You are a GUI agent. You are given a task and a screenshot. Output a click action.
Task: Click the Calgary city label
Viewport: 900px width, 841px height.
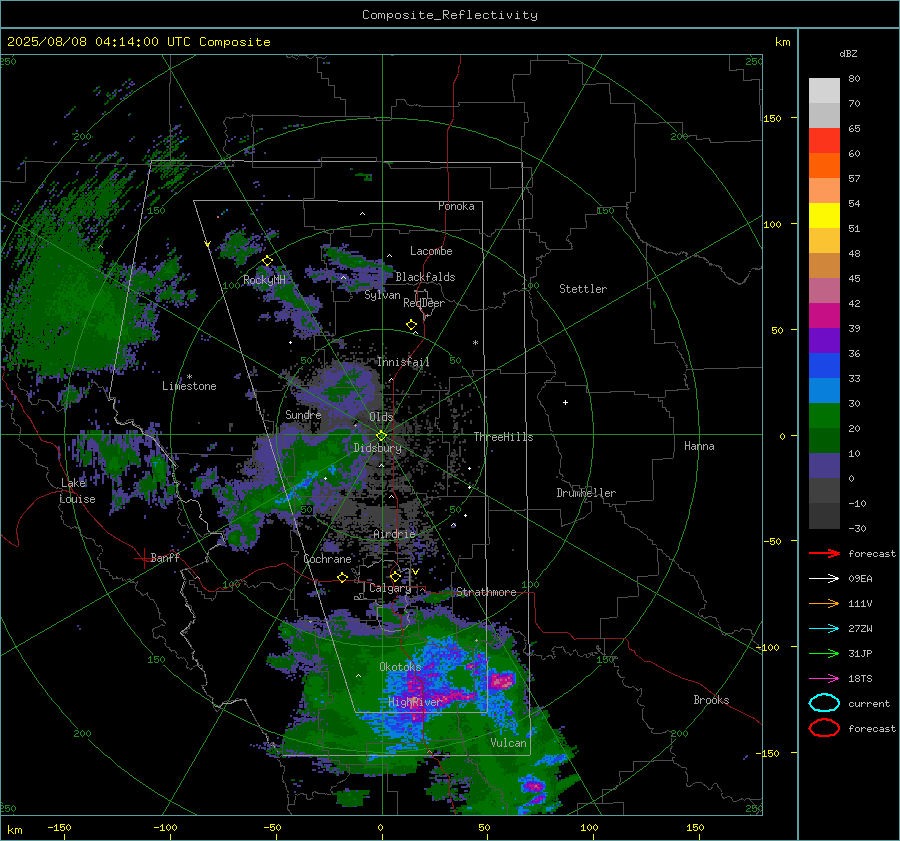(390, 588)
